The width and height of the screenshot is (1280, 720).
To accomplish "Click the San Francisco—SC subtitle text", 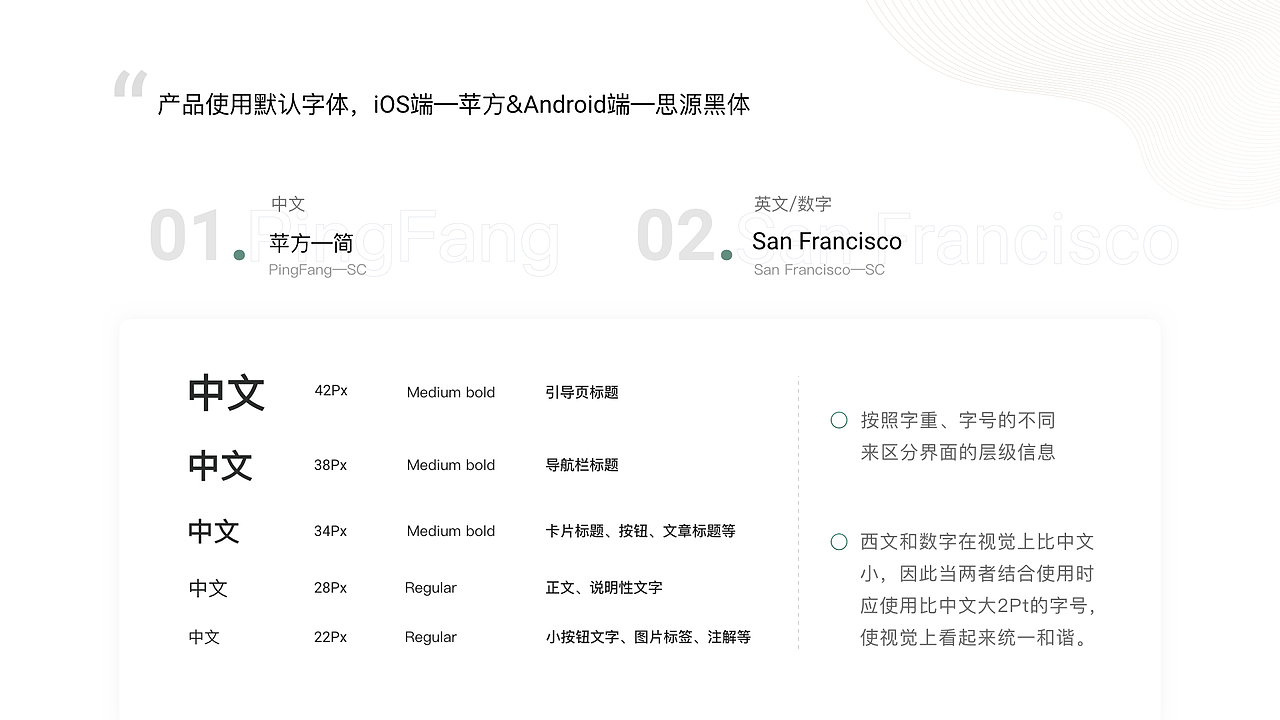I will point(819,270).
